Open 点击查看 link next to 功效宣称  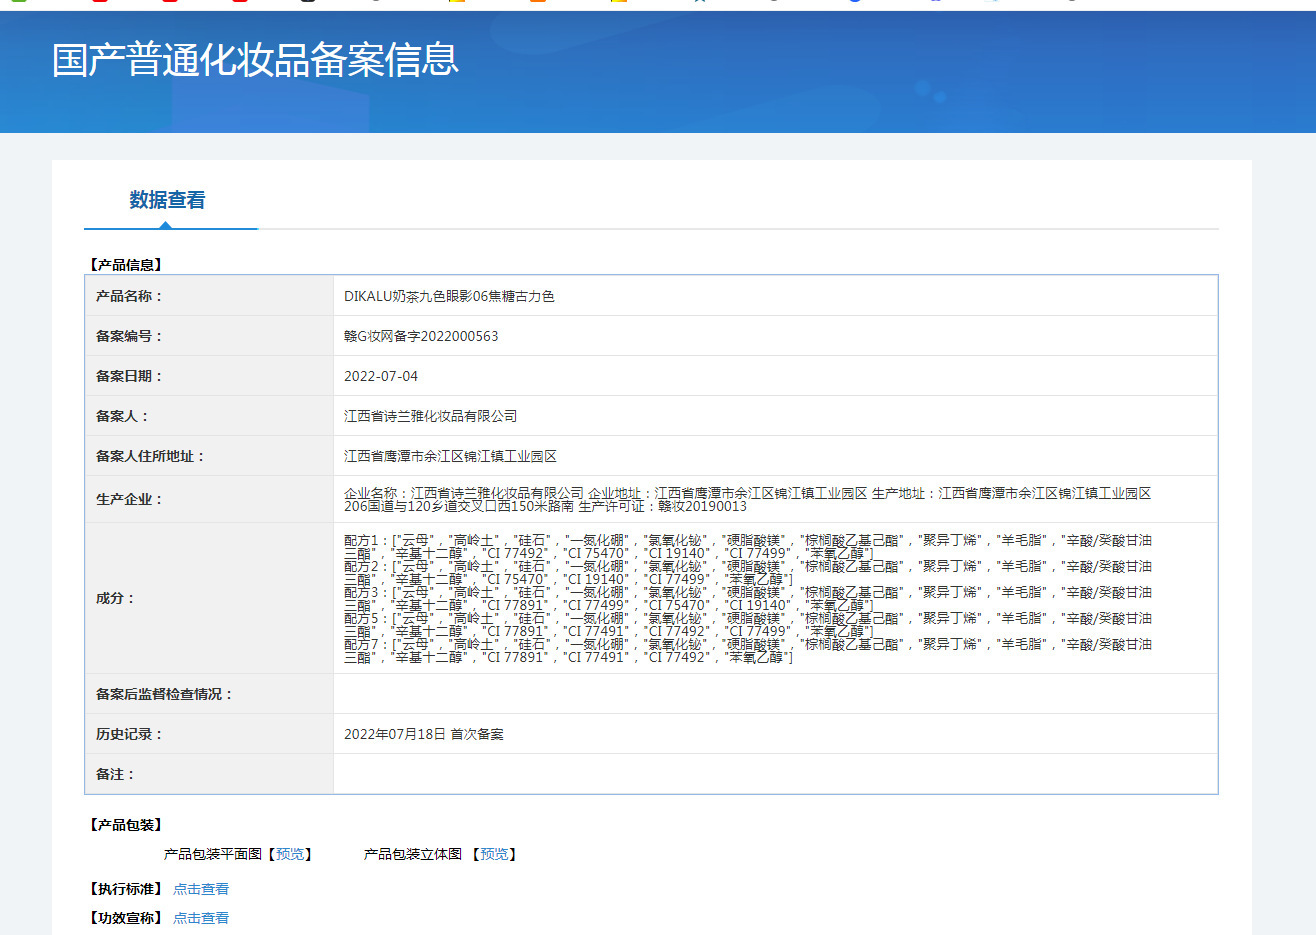(x=201, y=918)
